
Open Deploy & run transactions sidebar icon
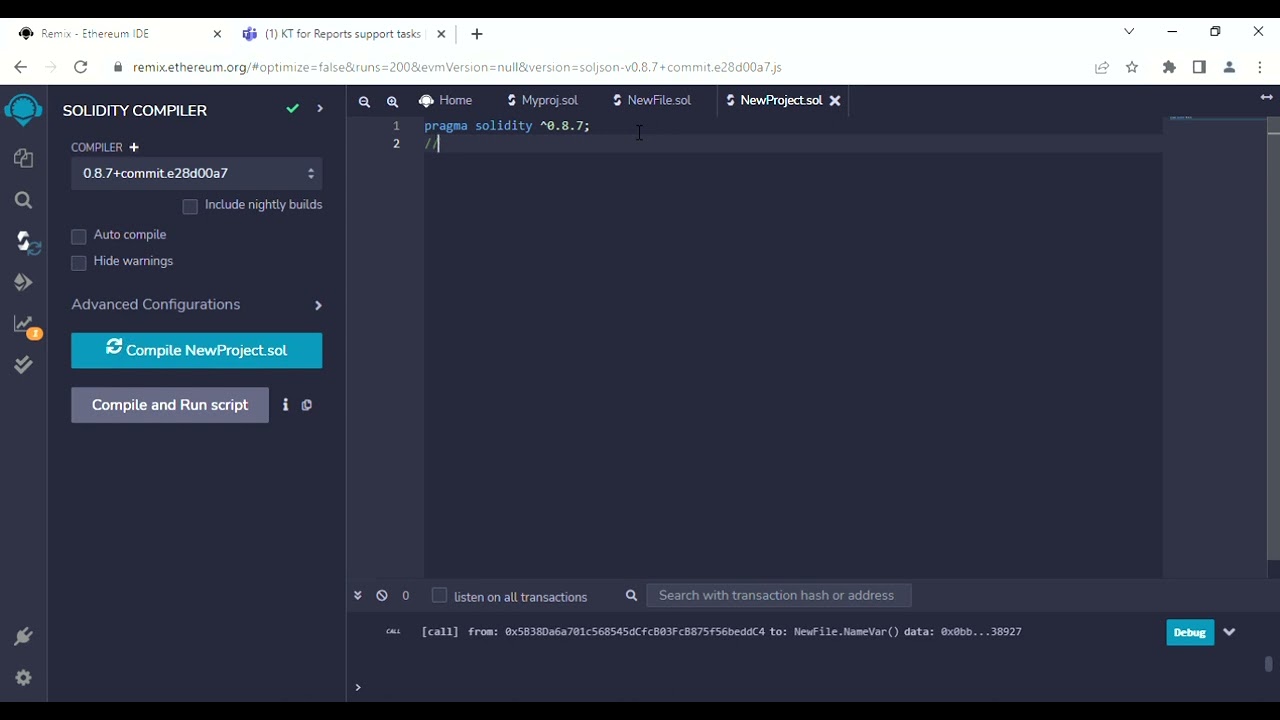pos(24,283)
